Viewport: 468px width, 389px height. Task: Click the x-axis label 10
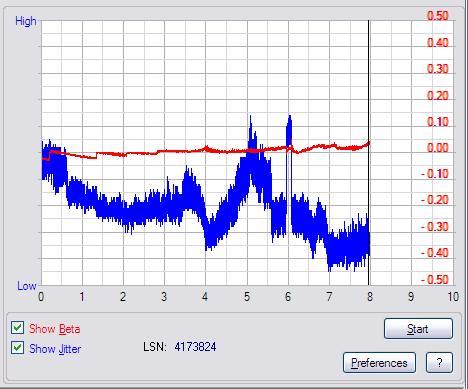point(453,296)
